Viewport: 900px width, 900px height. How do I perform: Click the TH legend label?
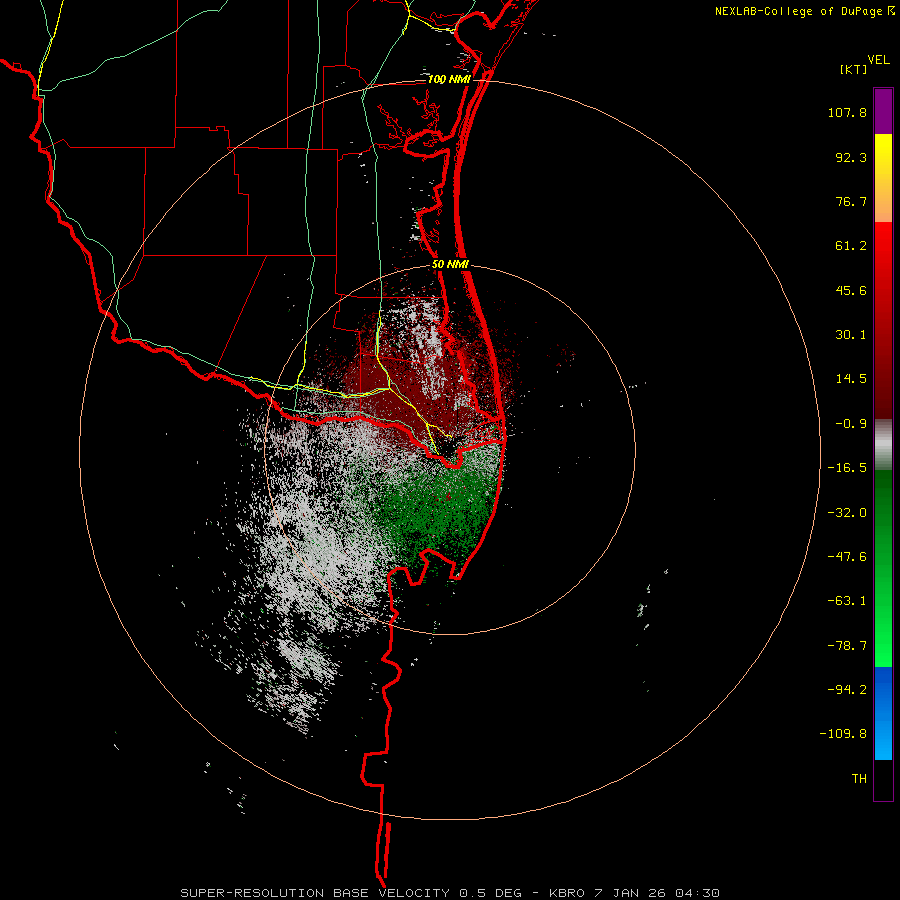(859, 779)
